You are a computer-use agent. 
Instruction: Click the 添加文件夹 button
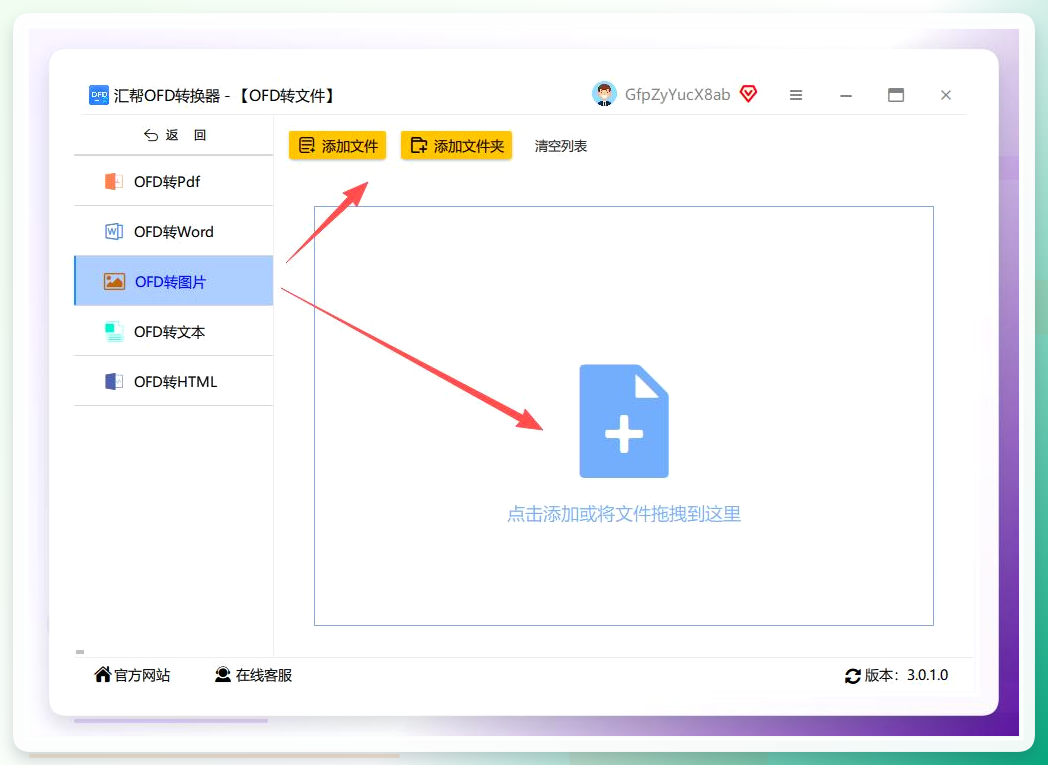[456, 146]
